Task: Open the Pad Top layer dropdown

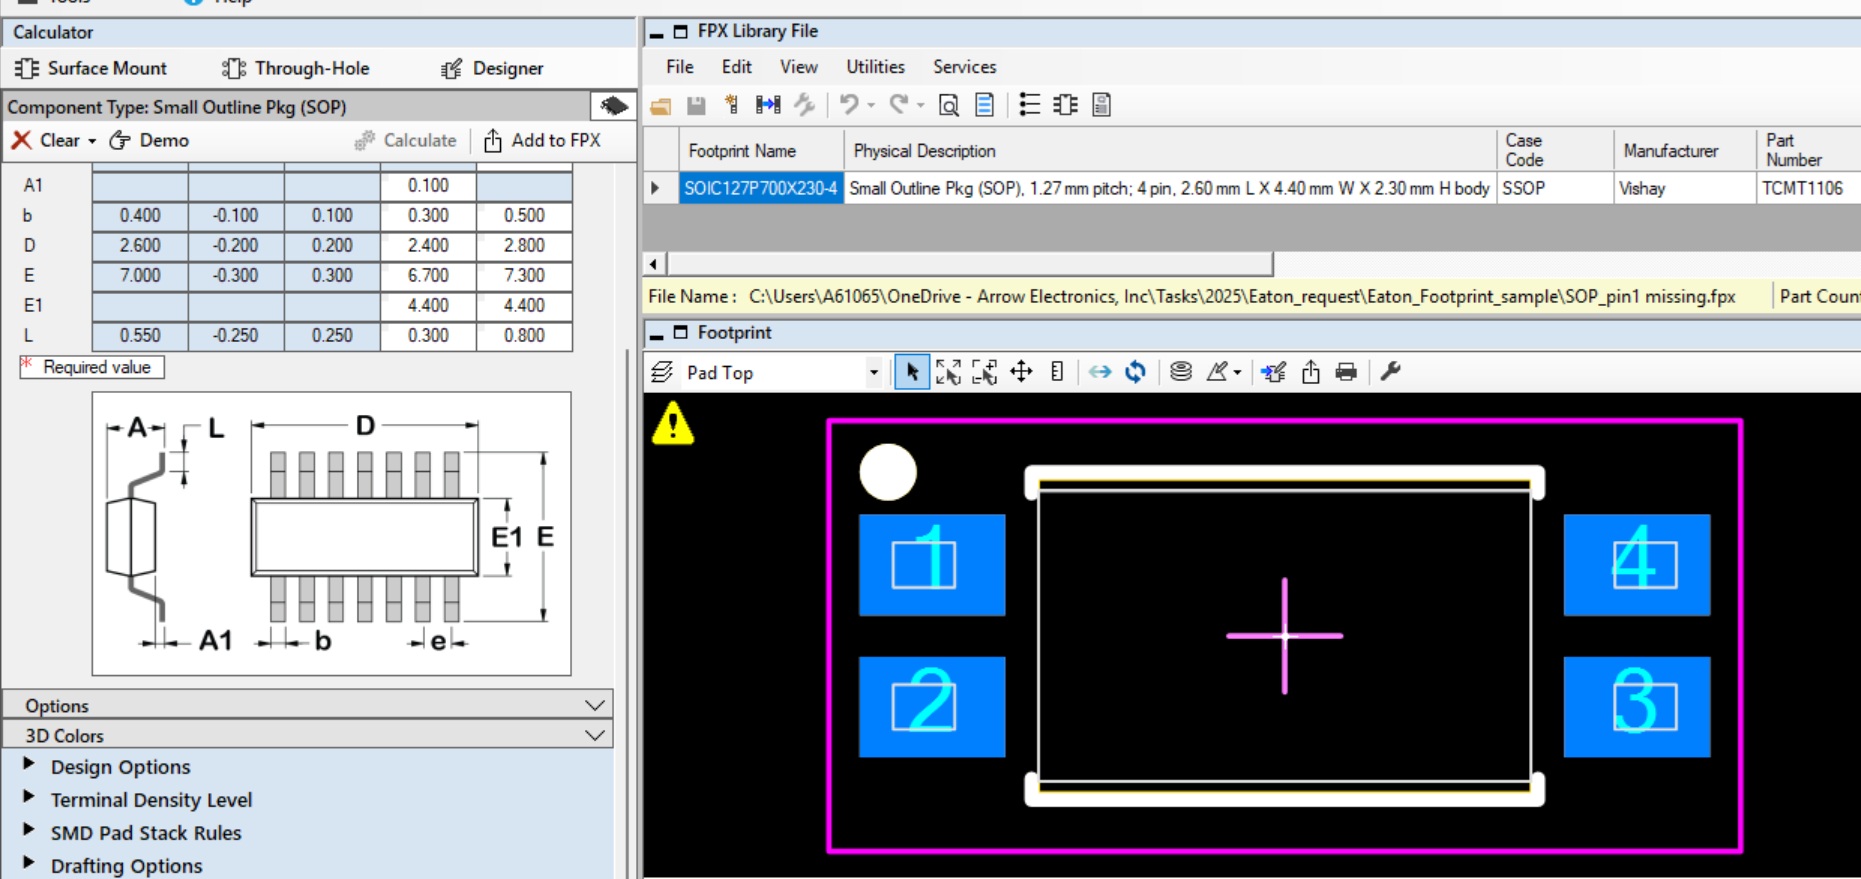Action: [x=873, y=373]
